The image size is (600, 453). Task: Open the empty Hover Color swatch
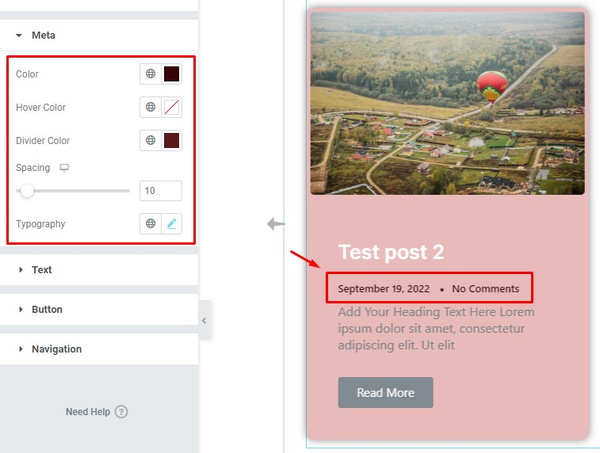point(171,107)
